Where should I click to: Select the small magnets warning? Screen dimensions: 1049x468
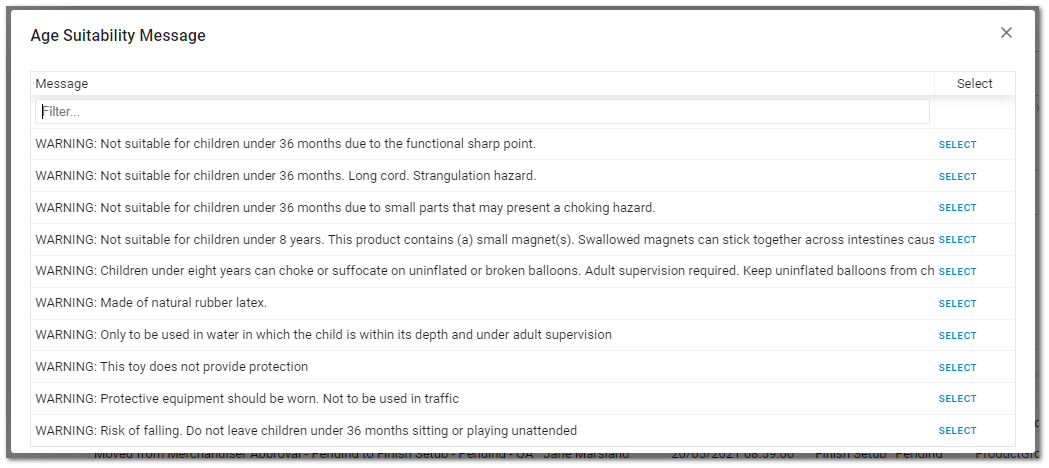click(x=957, y=240)
